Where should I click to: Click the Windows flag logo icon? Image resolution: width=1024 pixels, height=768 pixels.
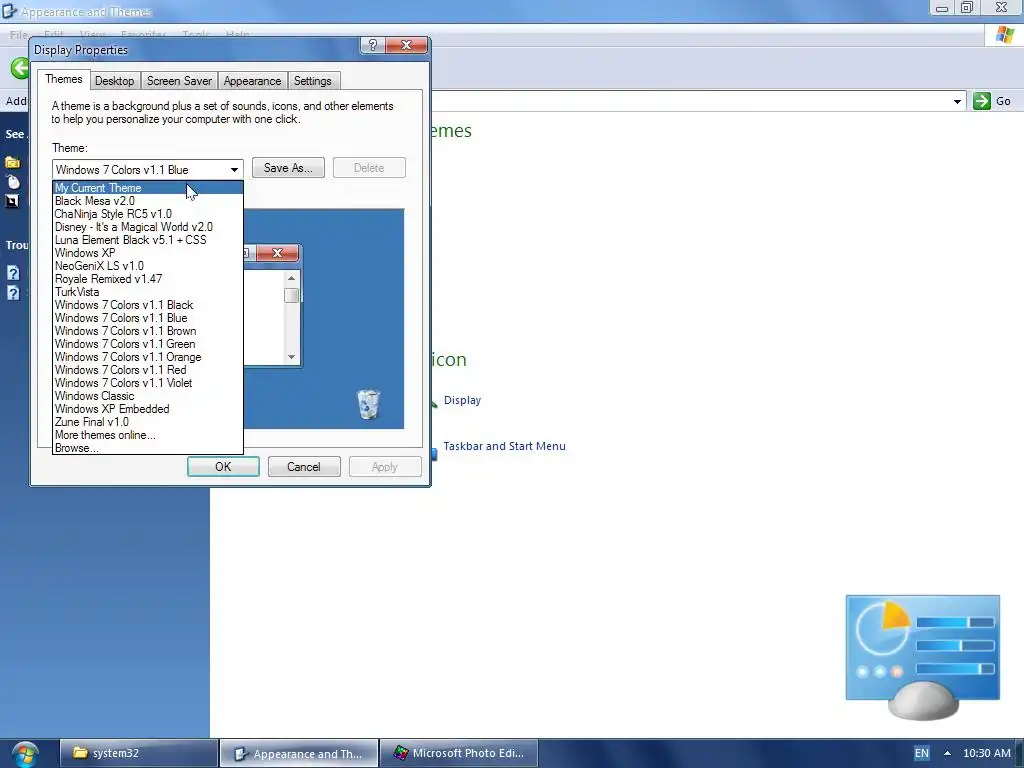pyautogui.click(x=1004, y=35)
